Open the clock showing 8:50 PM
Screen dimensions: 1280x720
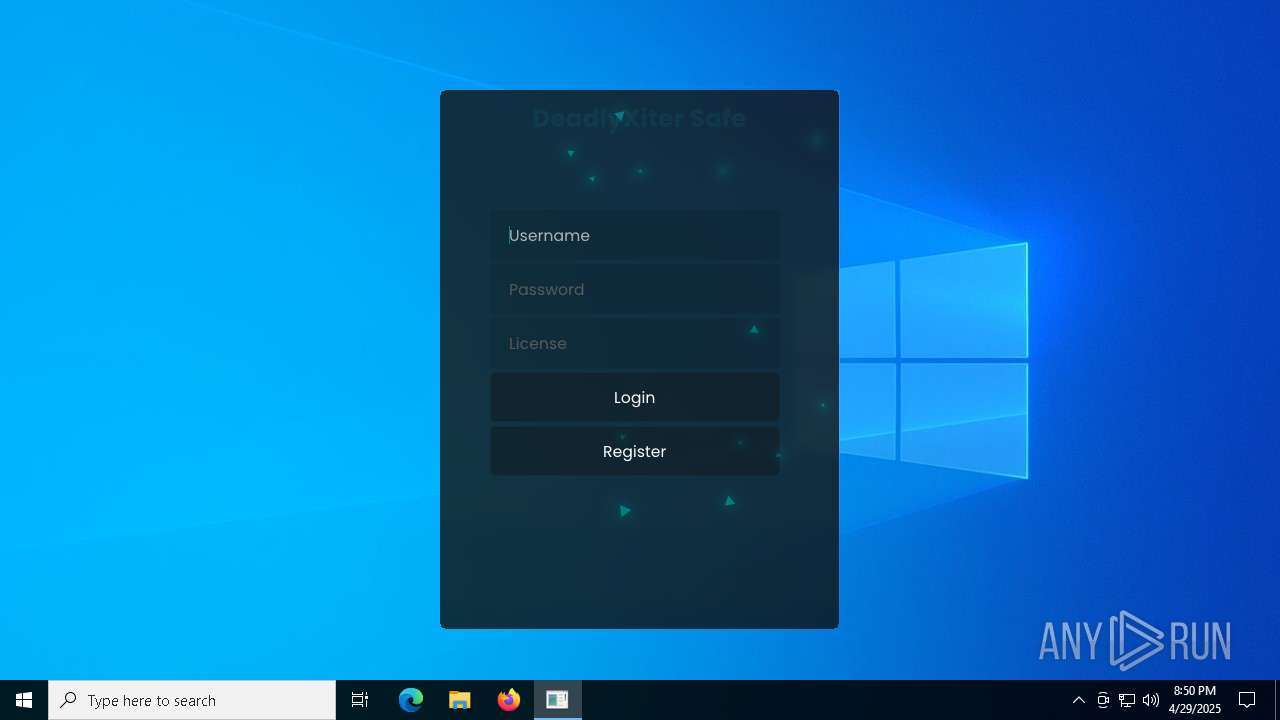tap(1195, 700)
